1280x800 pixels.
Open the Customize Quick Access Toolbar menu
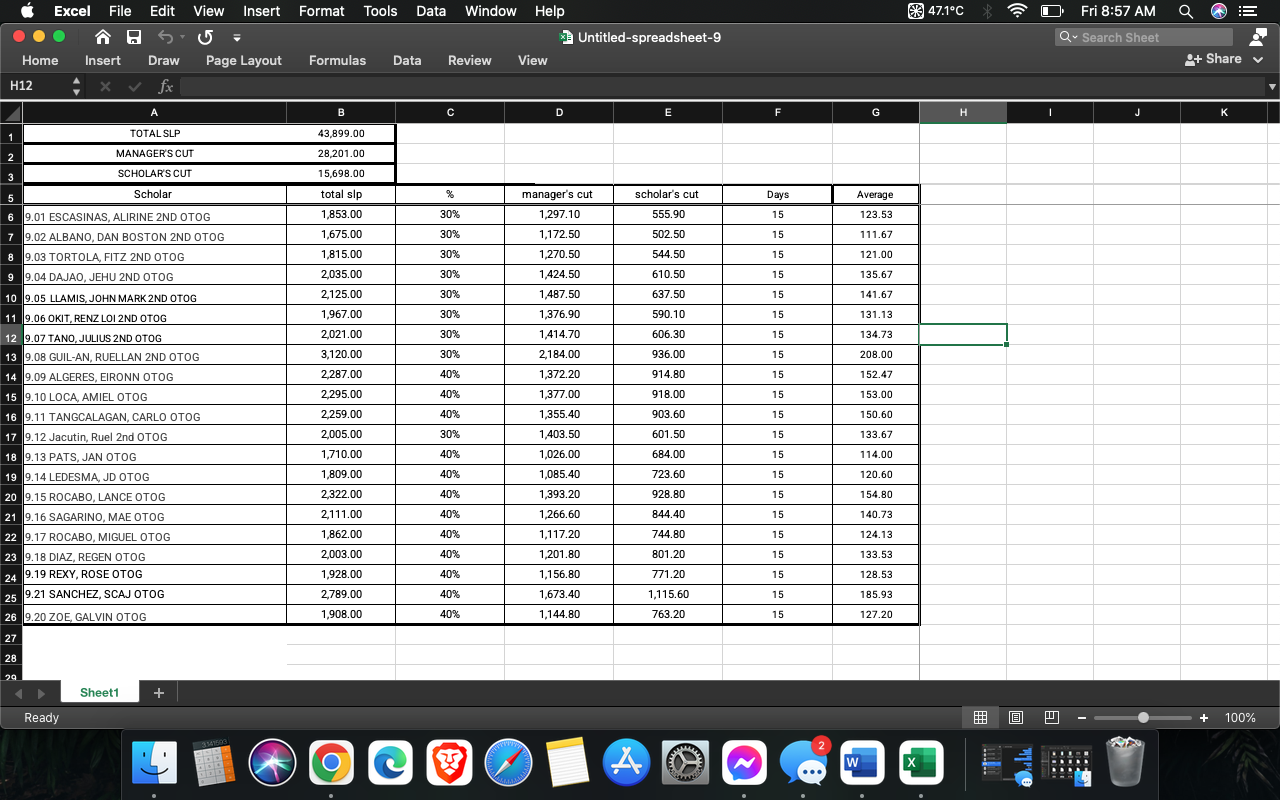click(x=237, y=38)
